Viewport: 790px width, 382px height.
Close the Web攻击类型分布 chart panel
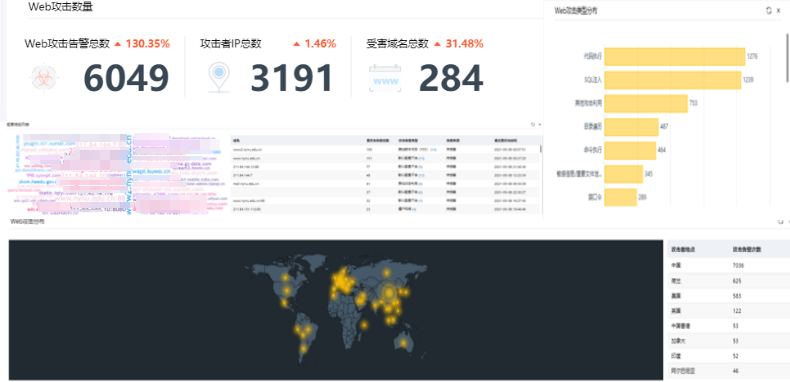coord(778,10)
